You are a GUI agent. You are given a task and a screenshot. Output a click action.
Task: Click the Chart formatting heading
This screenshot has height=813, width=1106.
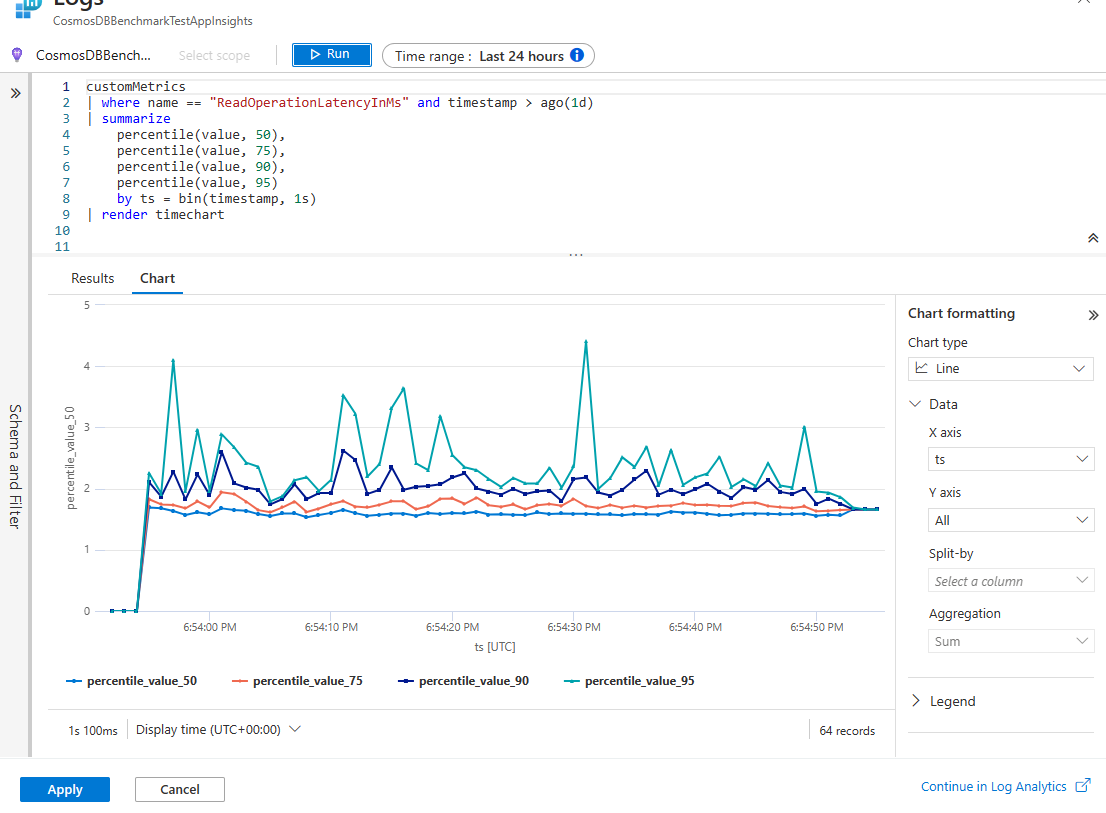[961, 314]
